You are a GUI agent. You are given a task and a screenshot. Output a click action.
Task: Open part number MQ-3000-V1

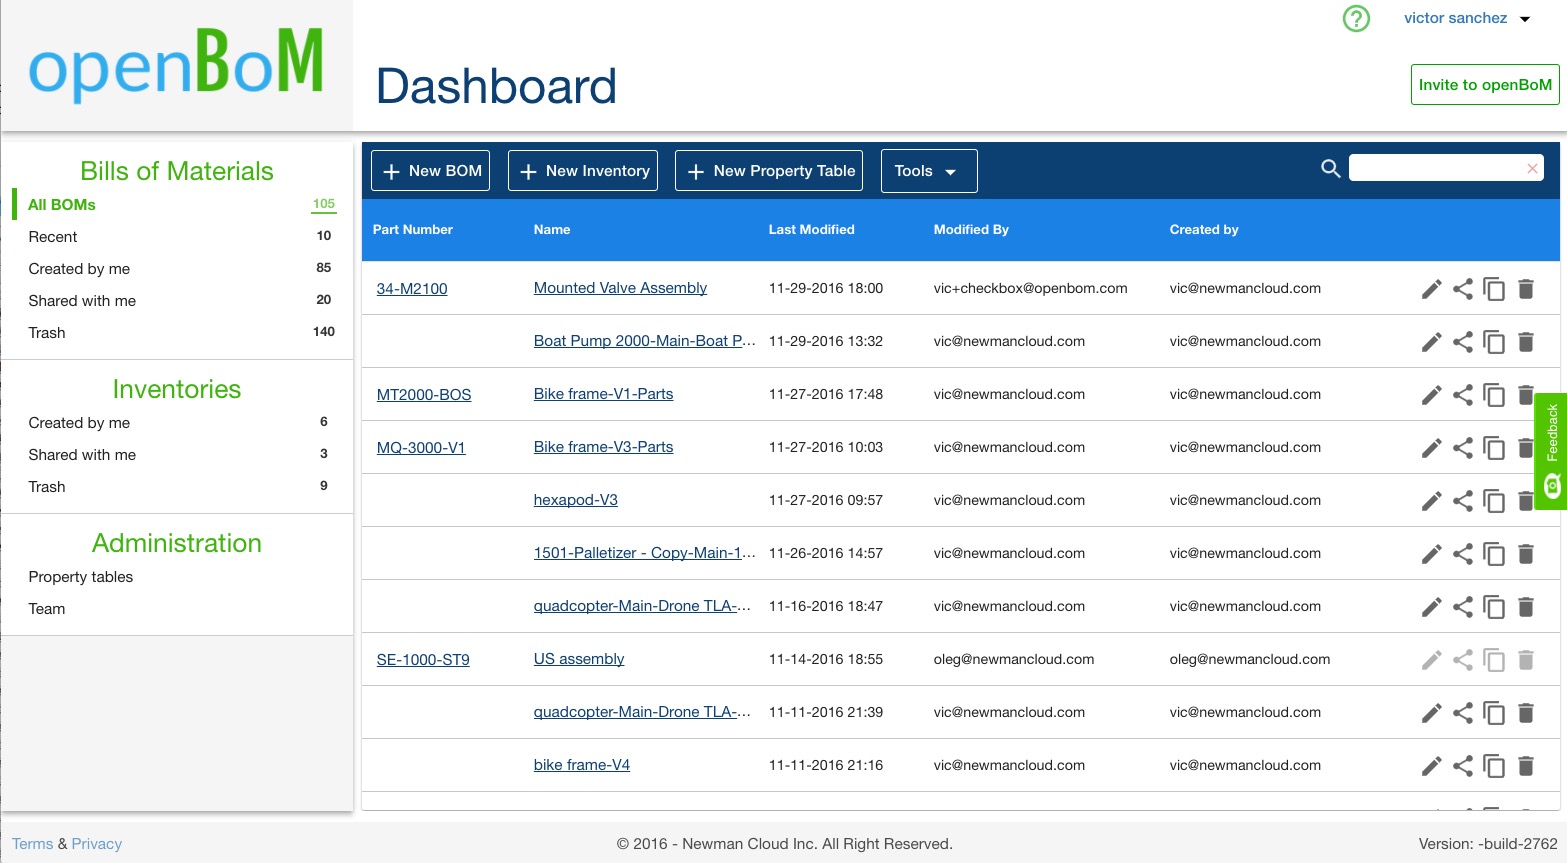pyautogui.click(x=421, y=448)
